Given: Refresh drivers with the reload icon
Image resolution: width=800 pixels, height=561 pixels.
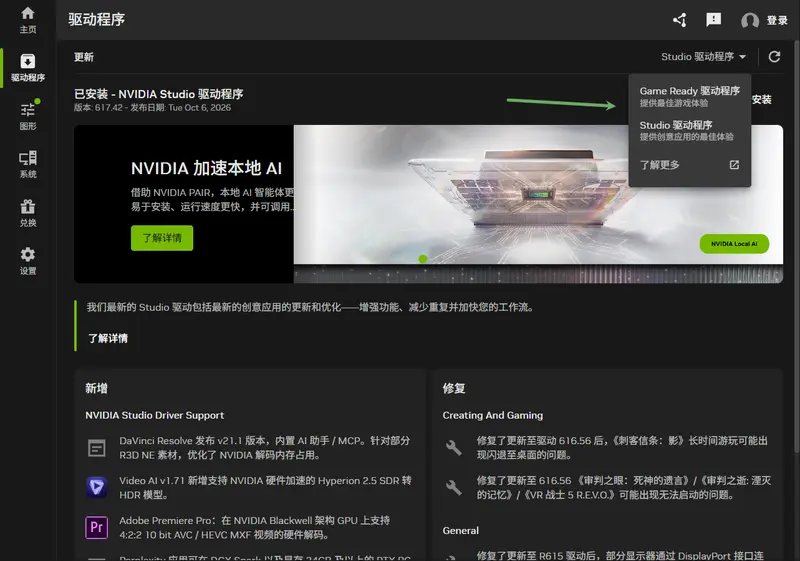Looking at the screenshot, I should [774, 57].
